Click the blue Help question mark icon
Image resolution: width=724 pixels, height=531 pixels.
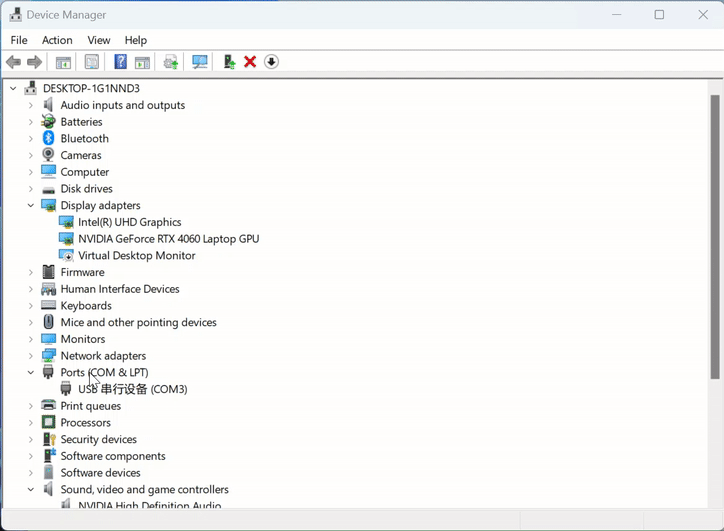pos(121,62)
